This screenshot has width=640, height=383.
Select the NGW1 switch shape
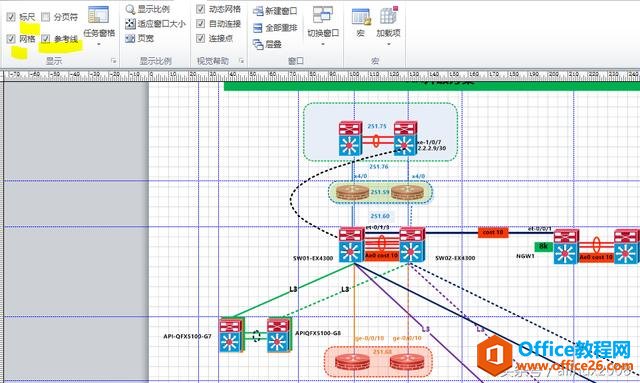pos(566,247)
